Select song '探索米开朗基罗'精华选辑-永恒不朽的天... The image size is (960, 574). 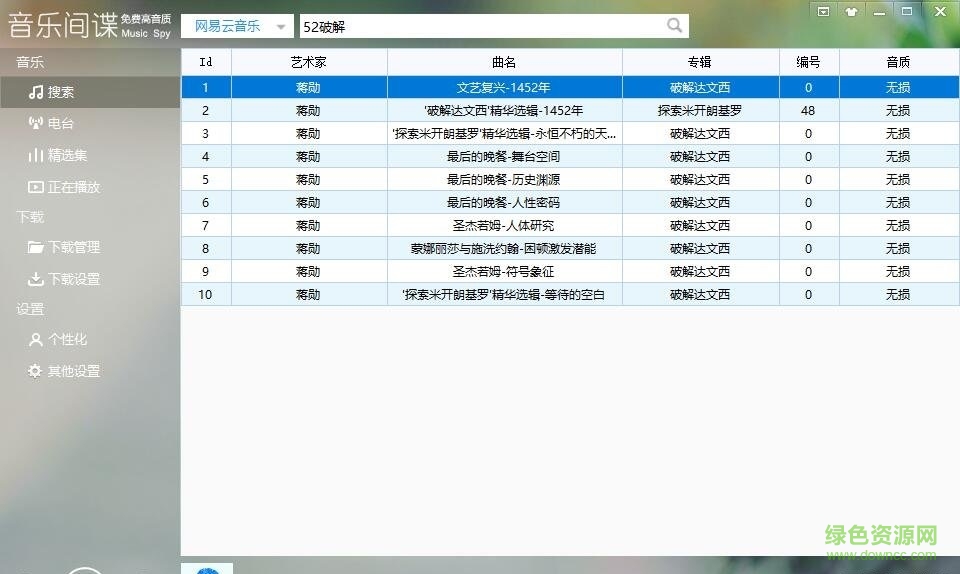coord(503,133)
